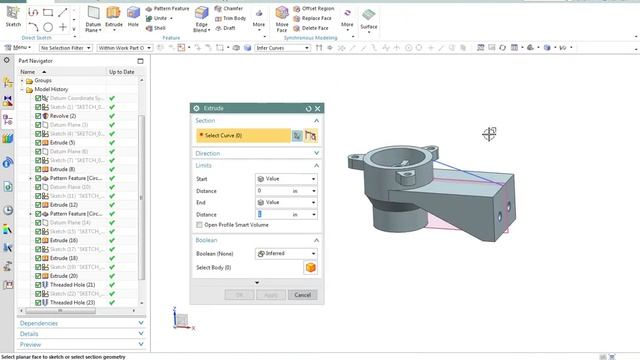Click the Select Body cube icon
This screenshot has width=640, height=360.
click(x=311, y=268)
